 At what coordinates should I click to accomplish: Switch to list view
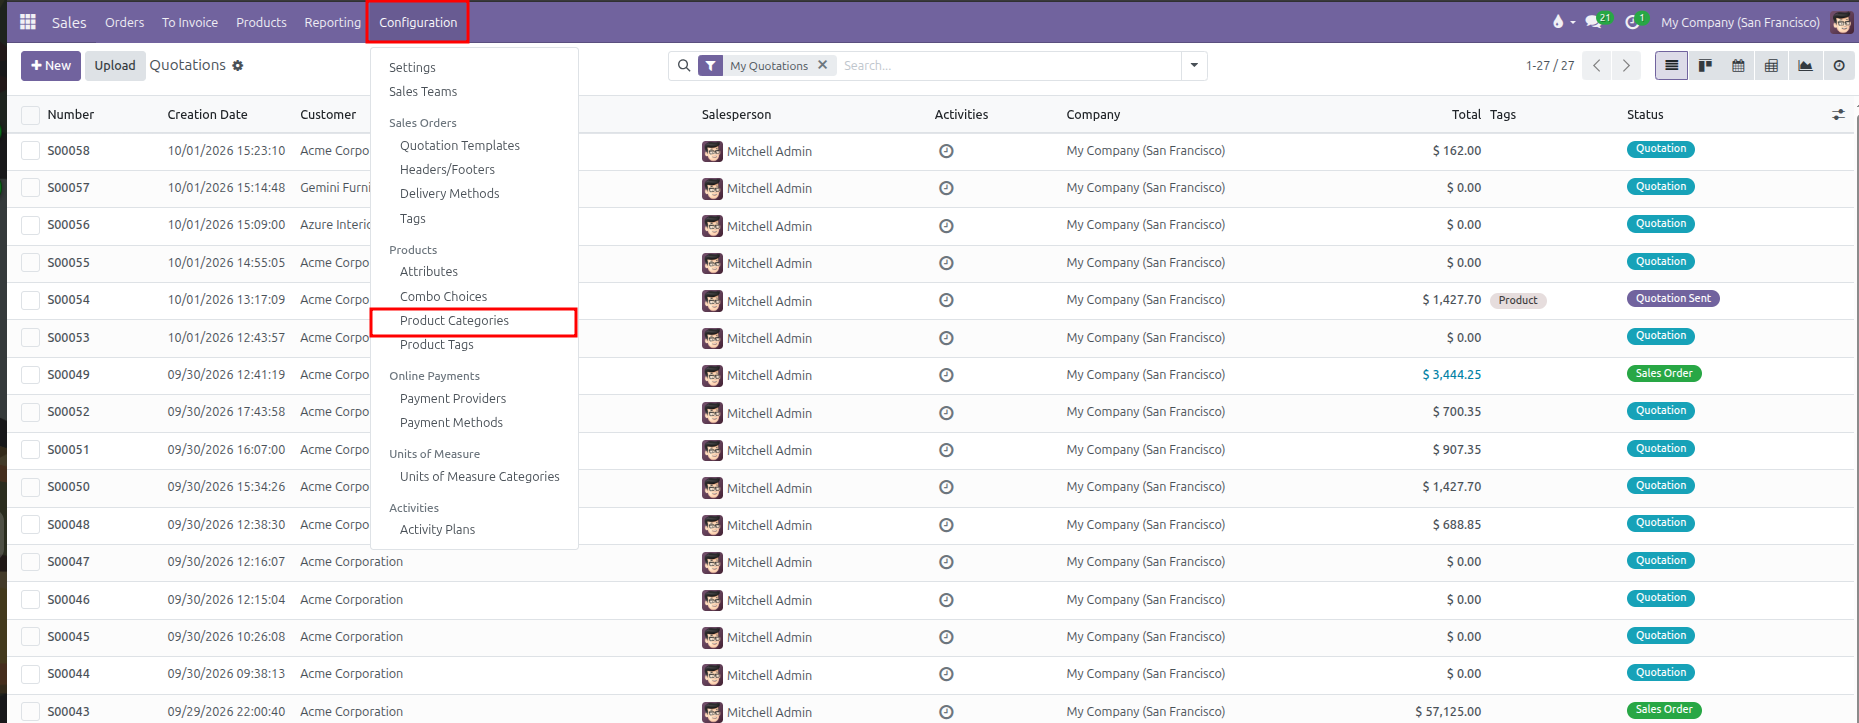[x=1671, y=66]
